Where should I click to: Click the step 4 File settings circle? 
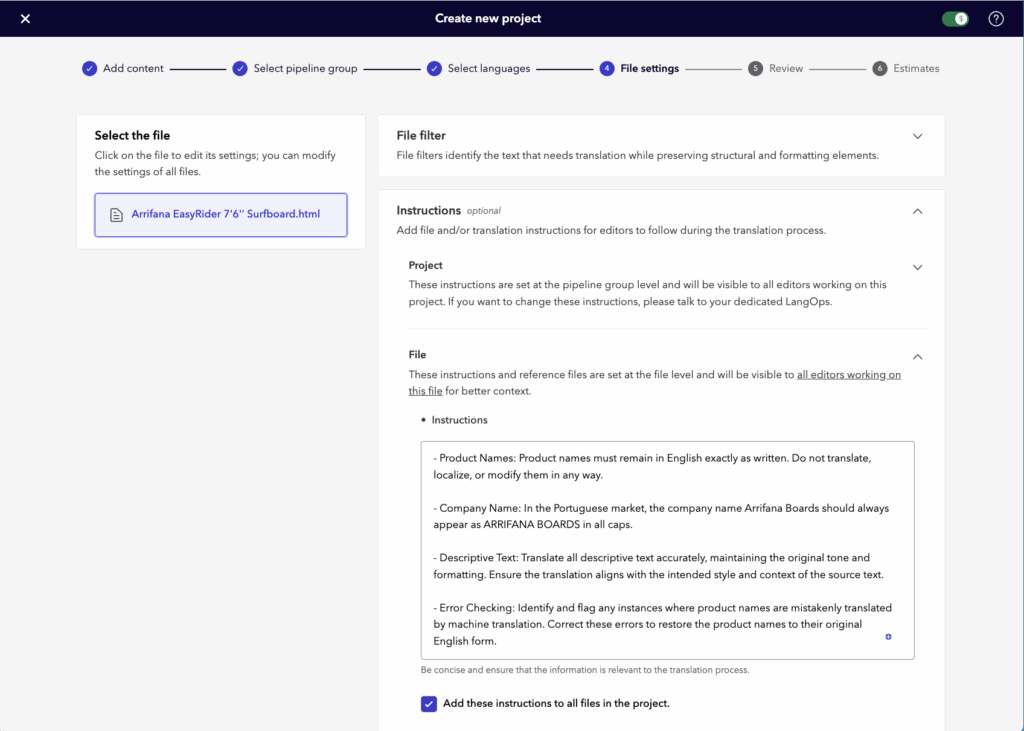pyautogui.click(x=607, y=69)
